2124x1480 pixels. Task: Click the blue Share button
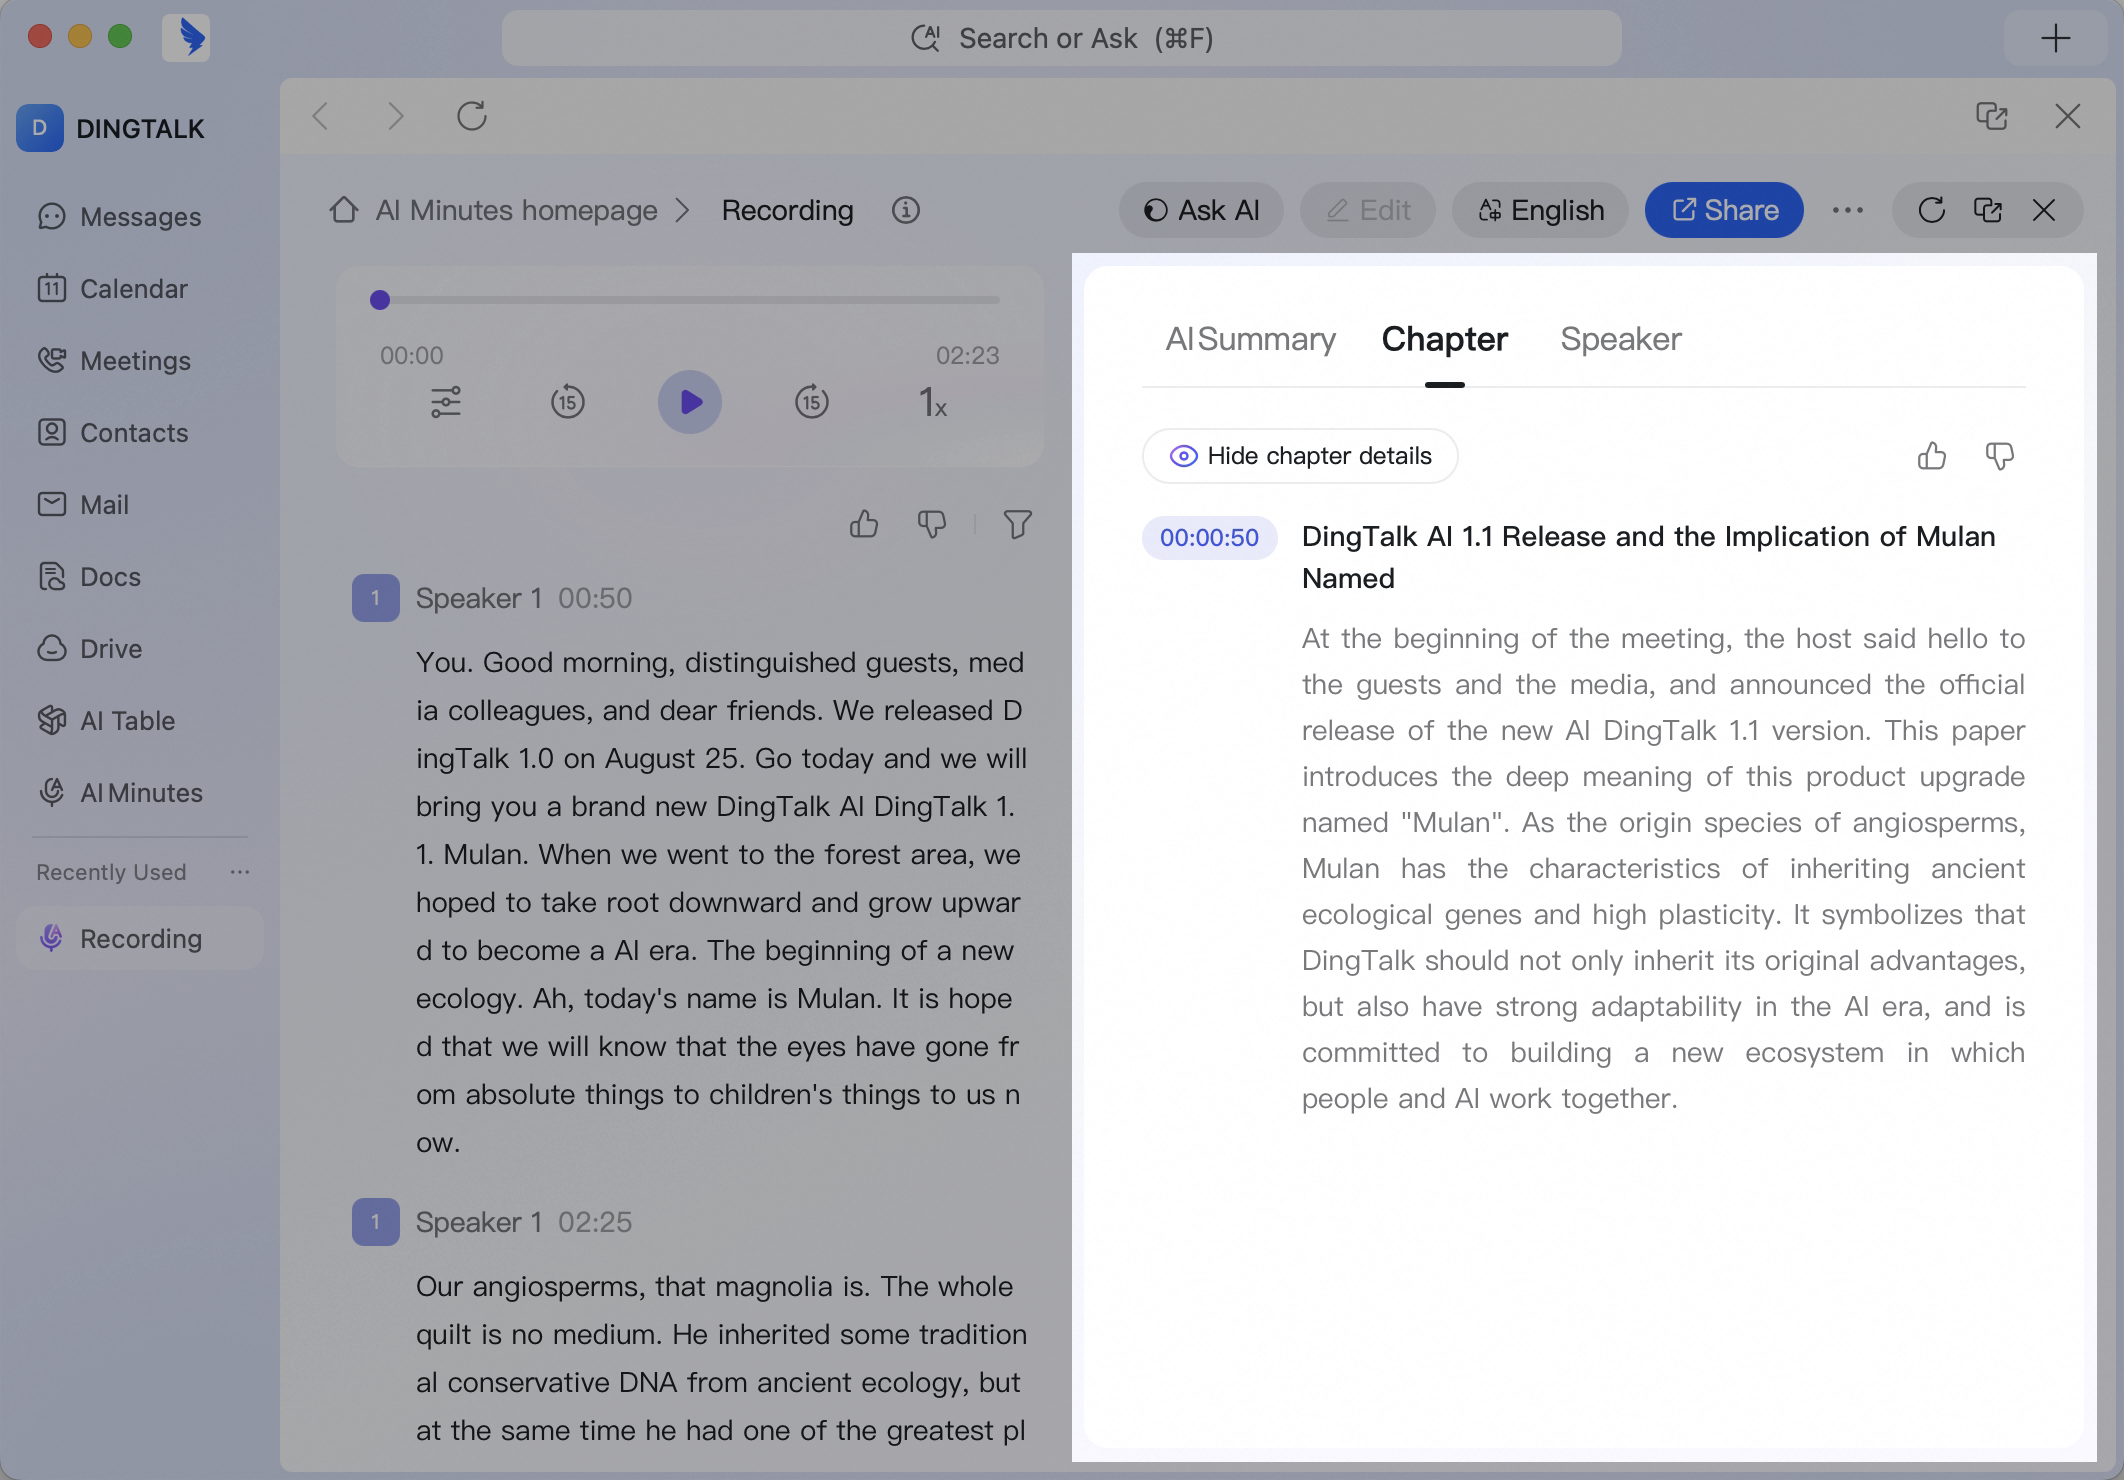[1725, 210]
